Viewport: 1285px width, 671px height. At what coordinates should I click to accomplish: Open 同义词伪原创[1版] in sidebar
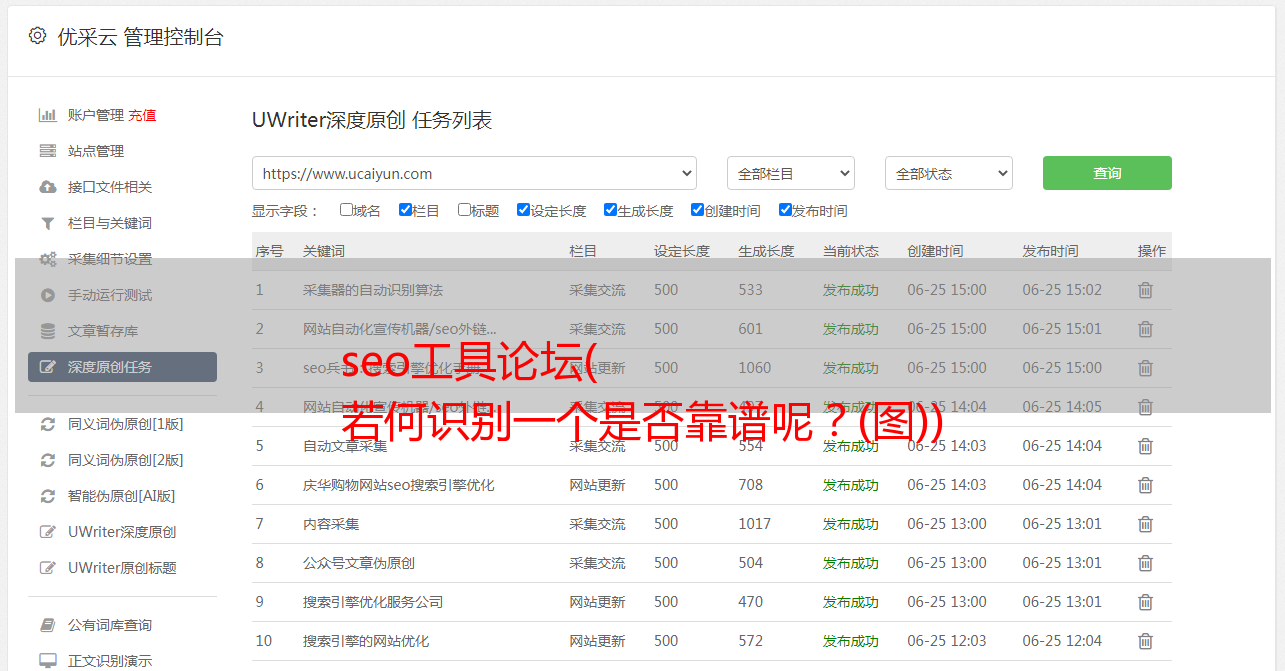125,424
